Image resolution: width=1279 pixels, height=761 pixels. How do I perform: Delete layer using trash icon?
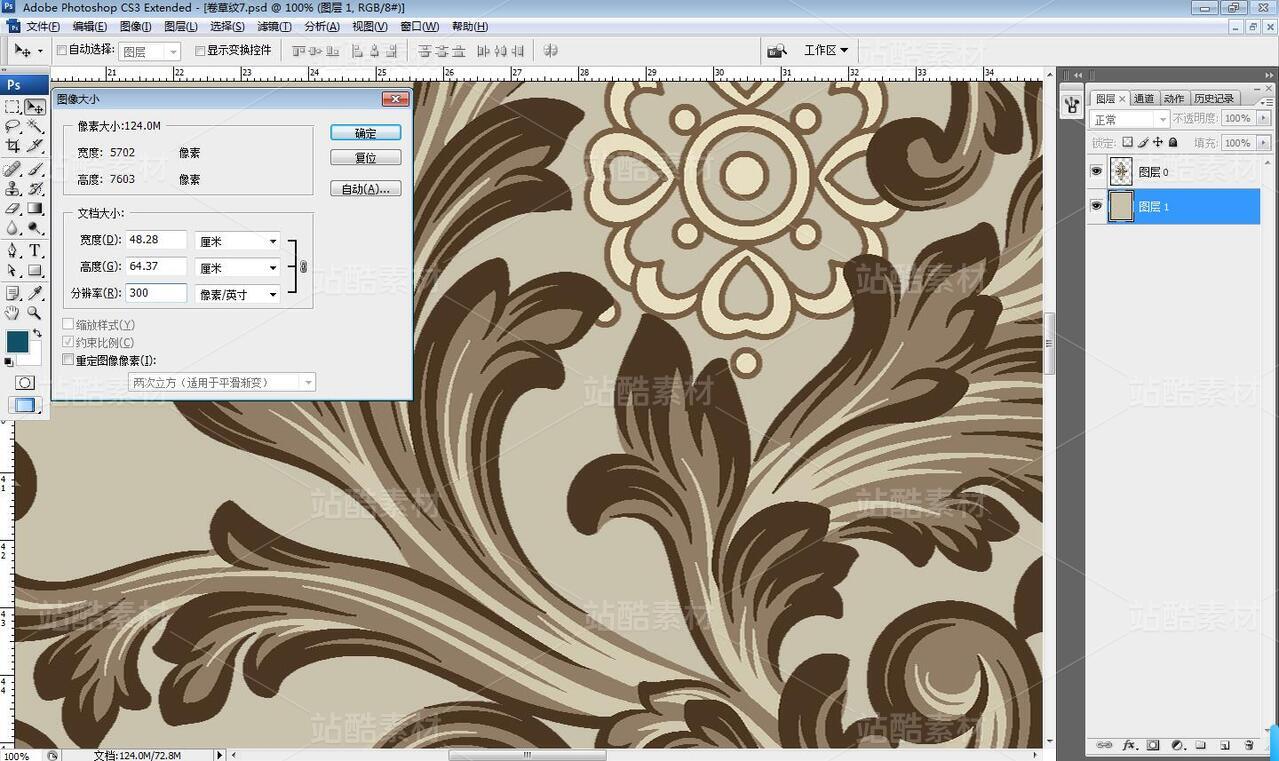click(x=1249, y=745)
